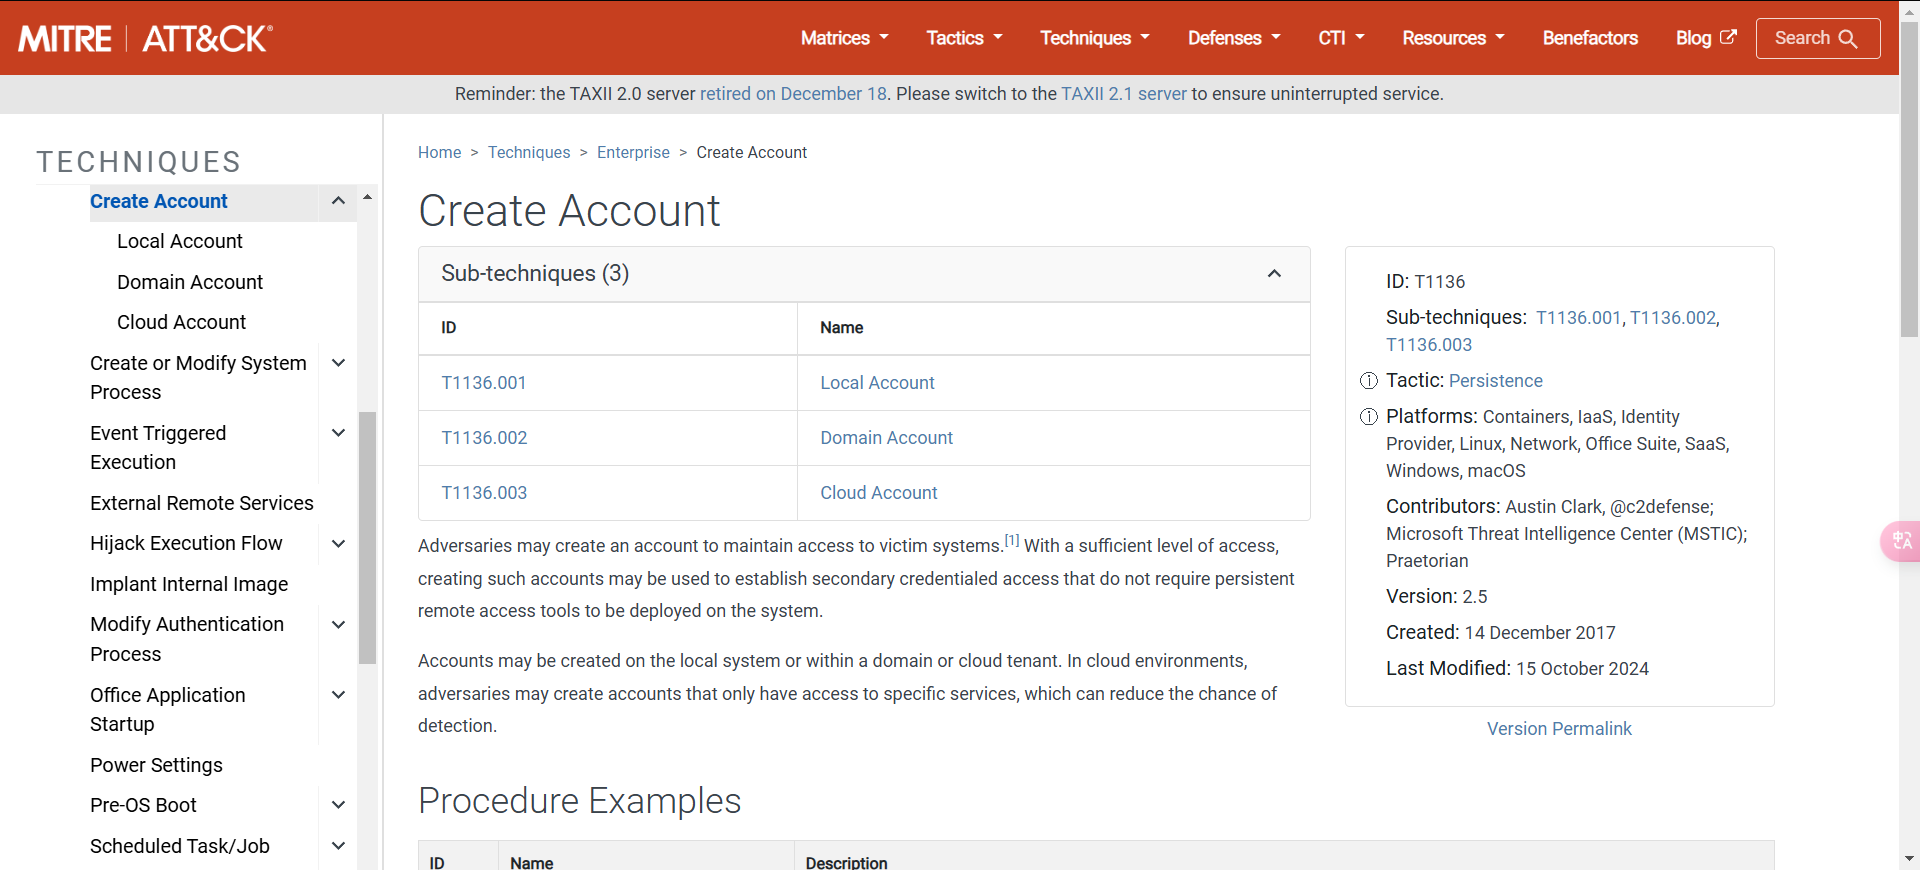
Task: Open the Benefactors page
Action: (1590, 38)
